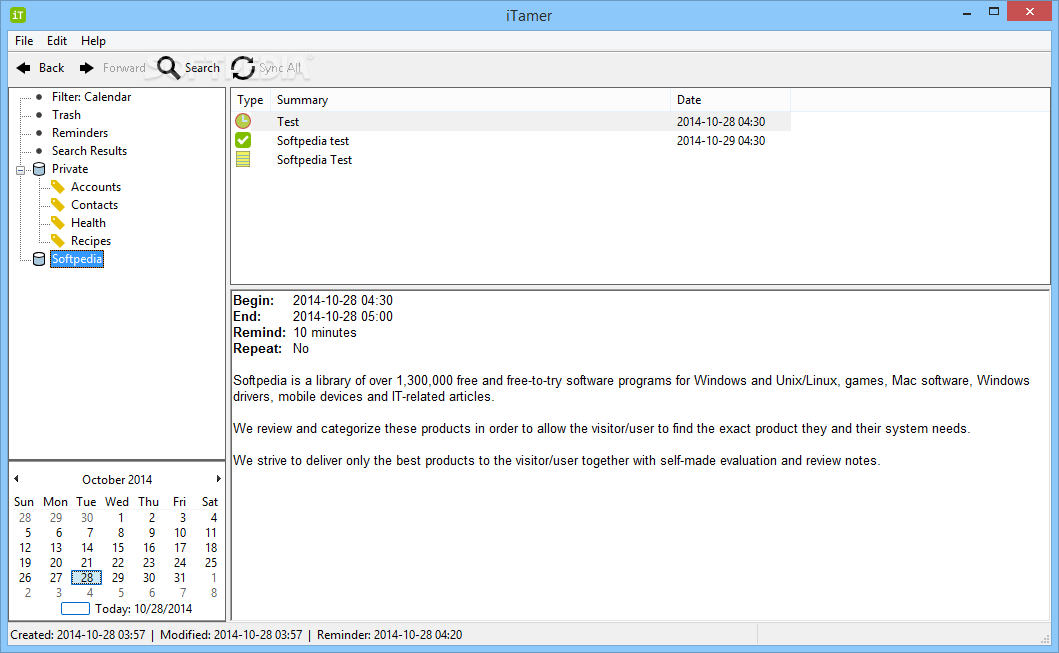Go to previous month in calendar
Screen dimensions: 1059x653
(16, 479)
